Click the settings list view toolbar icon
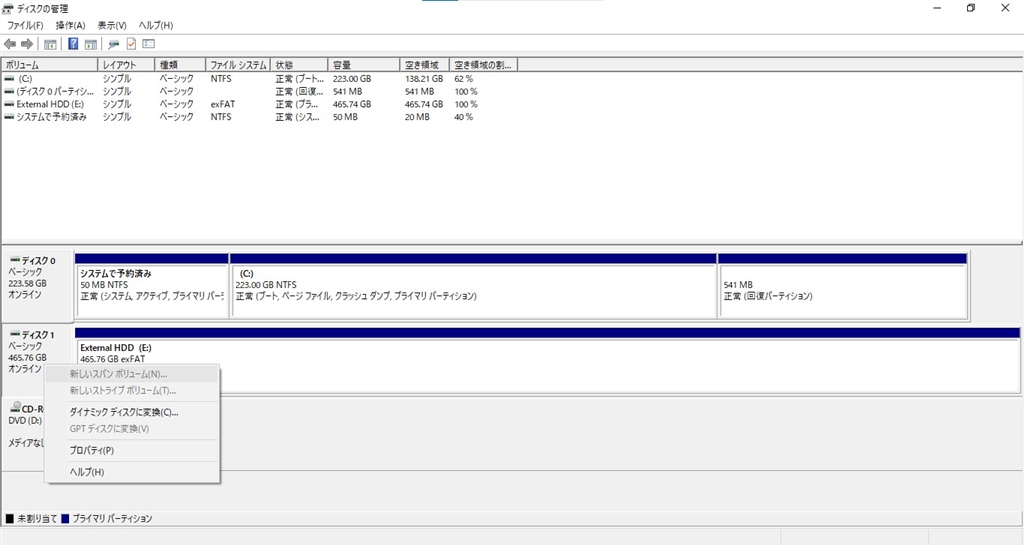 tap(149, 44)
